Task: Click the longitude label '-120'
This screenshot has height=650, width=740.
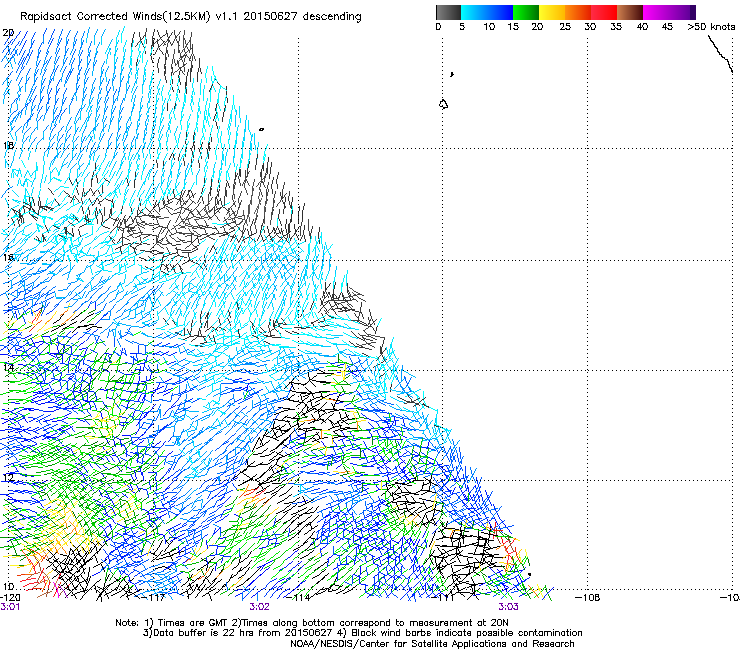Action: [x=10, y=598]
